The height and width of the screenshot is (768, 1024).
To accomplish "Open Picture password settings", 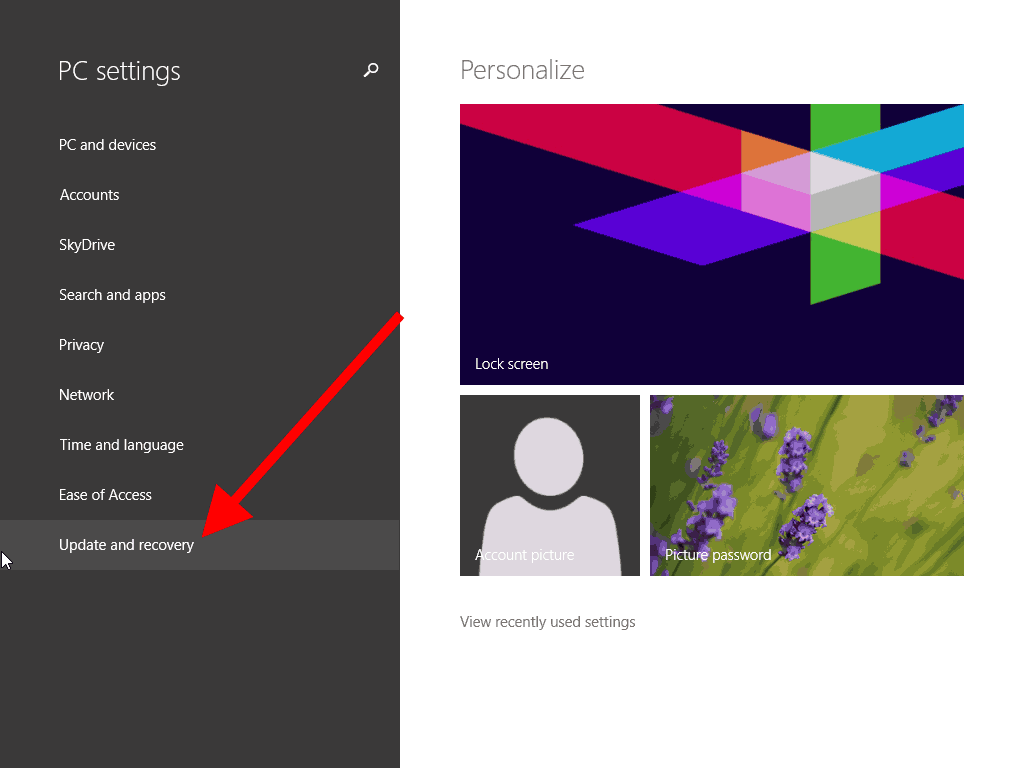I will 806,485.
